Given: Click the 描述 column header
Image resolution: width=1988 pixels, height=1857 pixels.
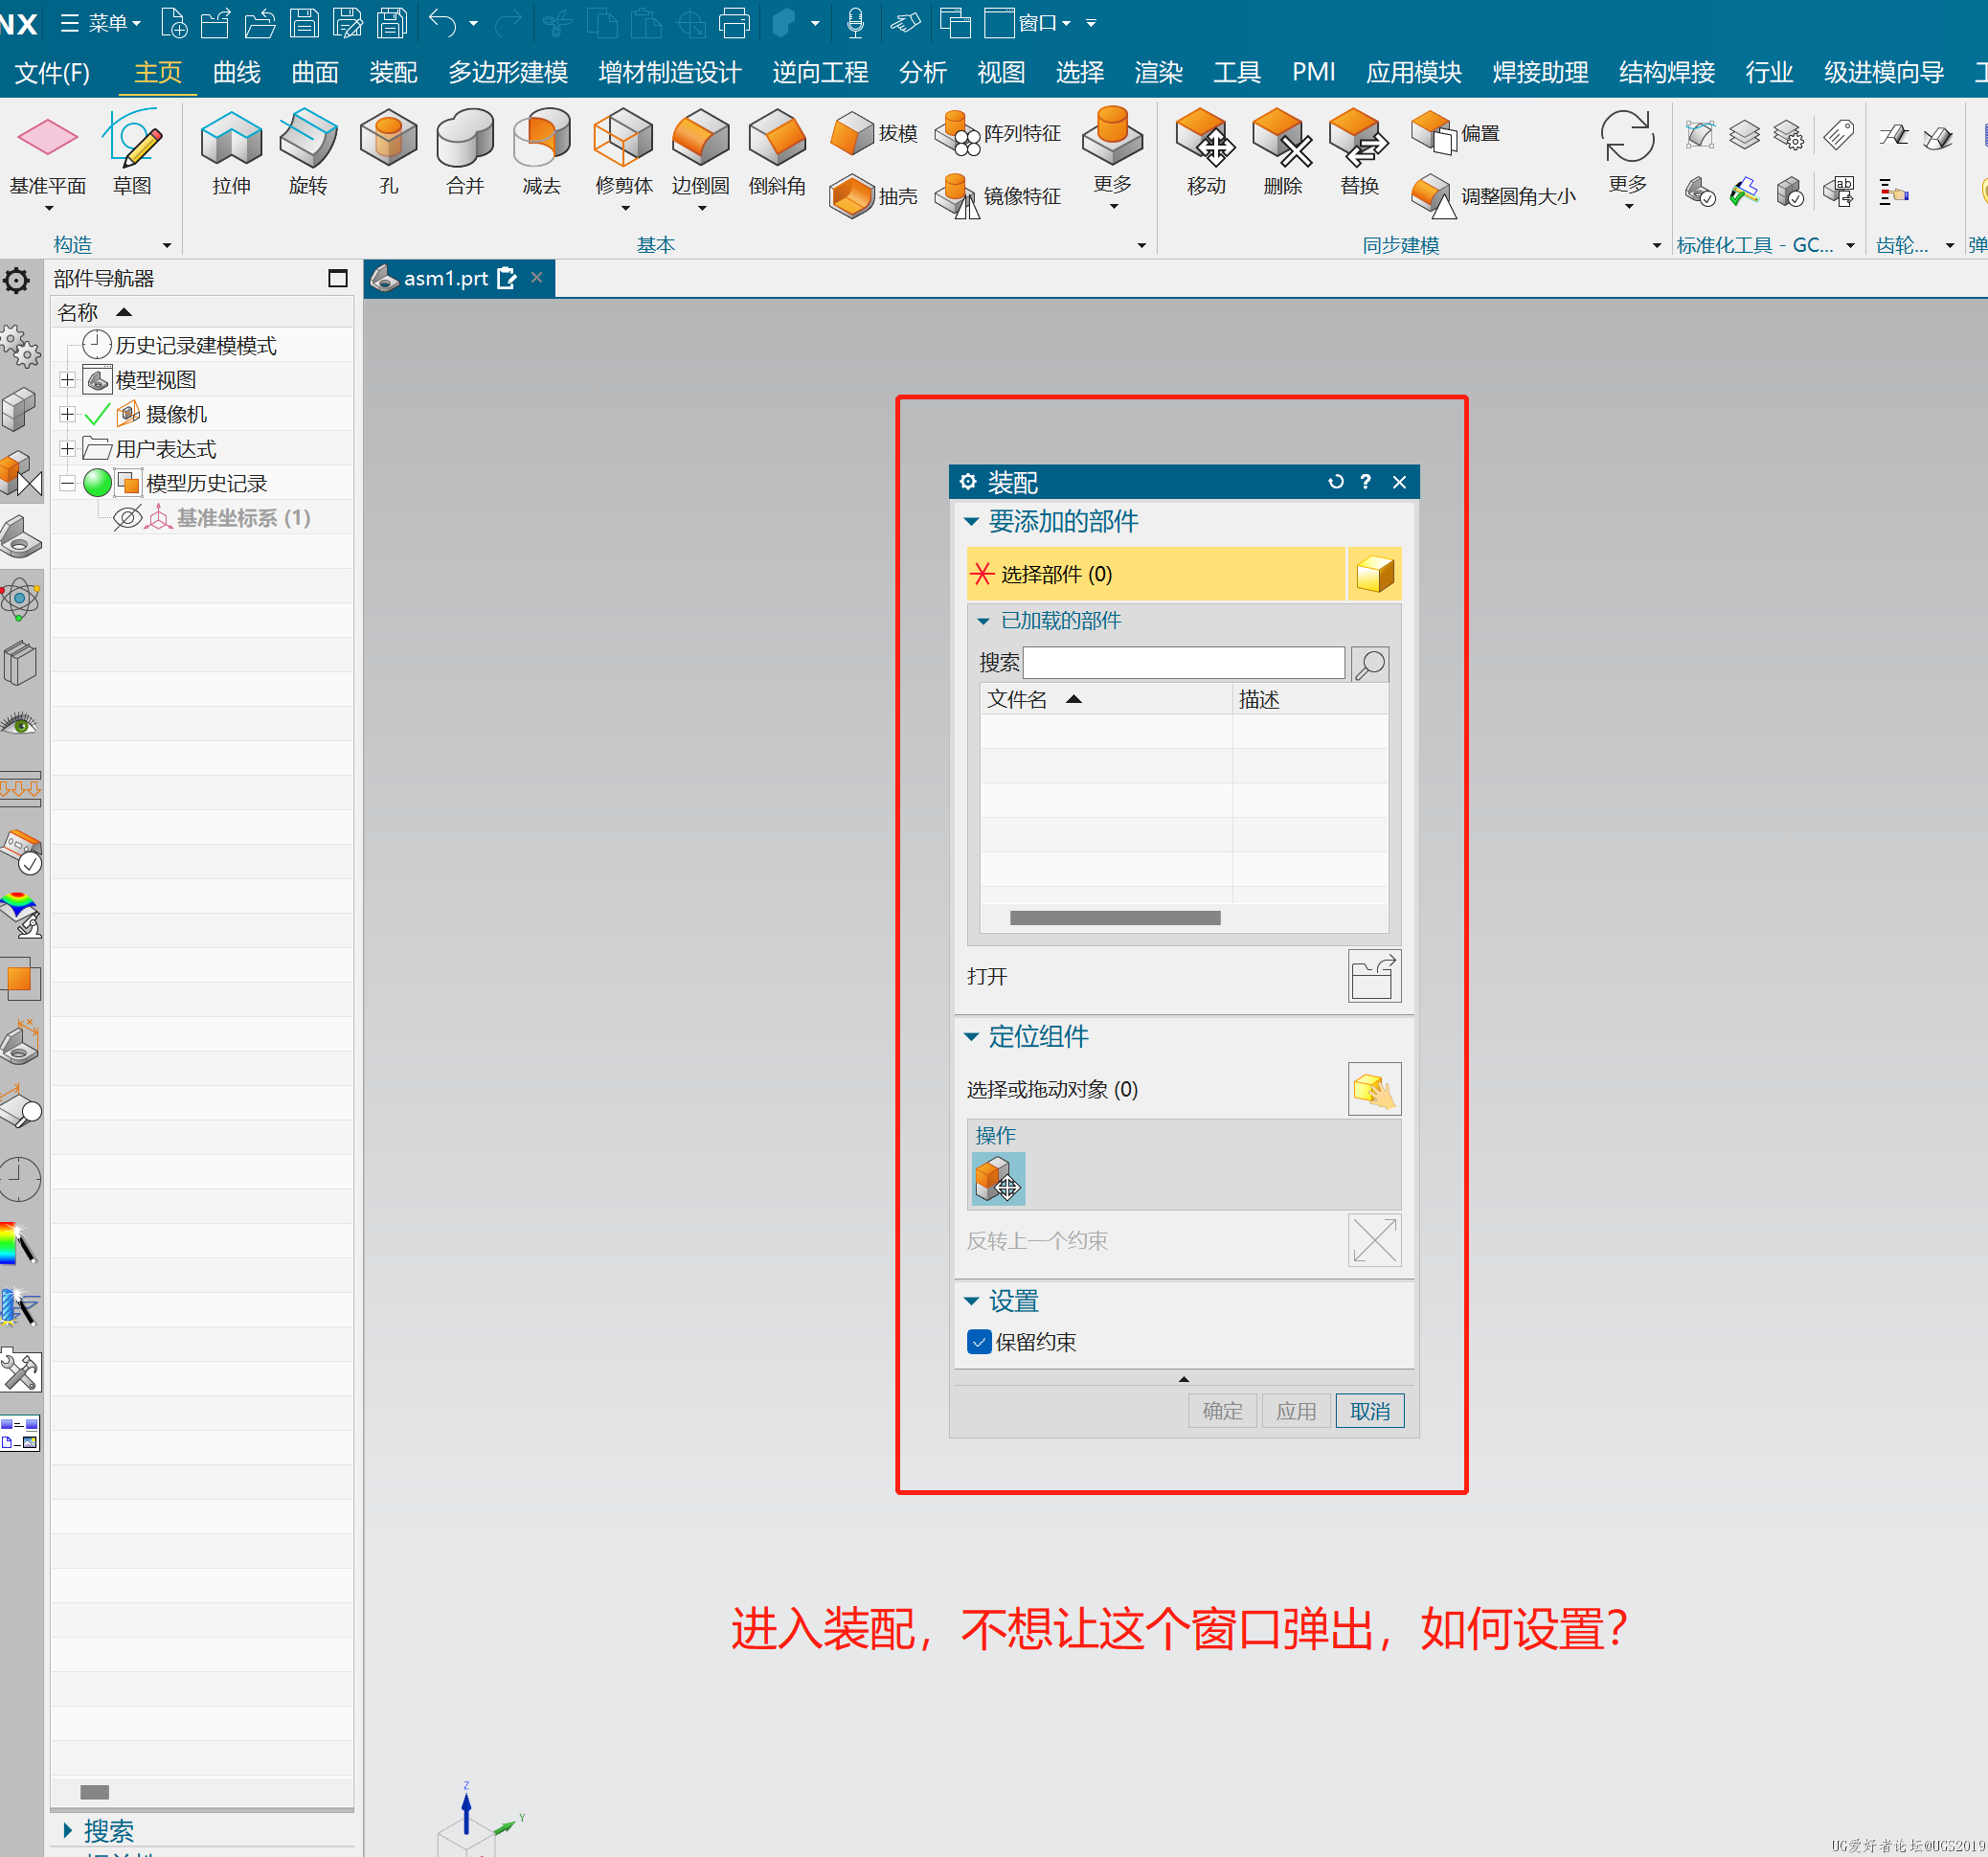Looking at the screenshot, I should (1310, 699).
